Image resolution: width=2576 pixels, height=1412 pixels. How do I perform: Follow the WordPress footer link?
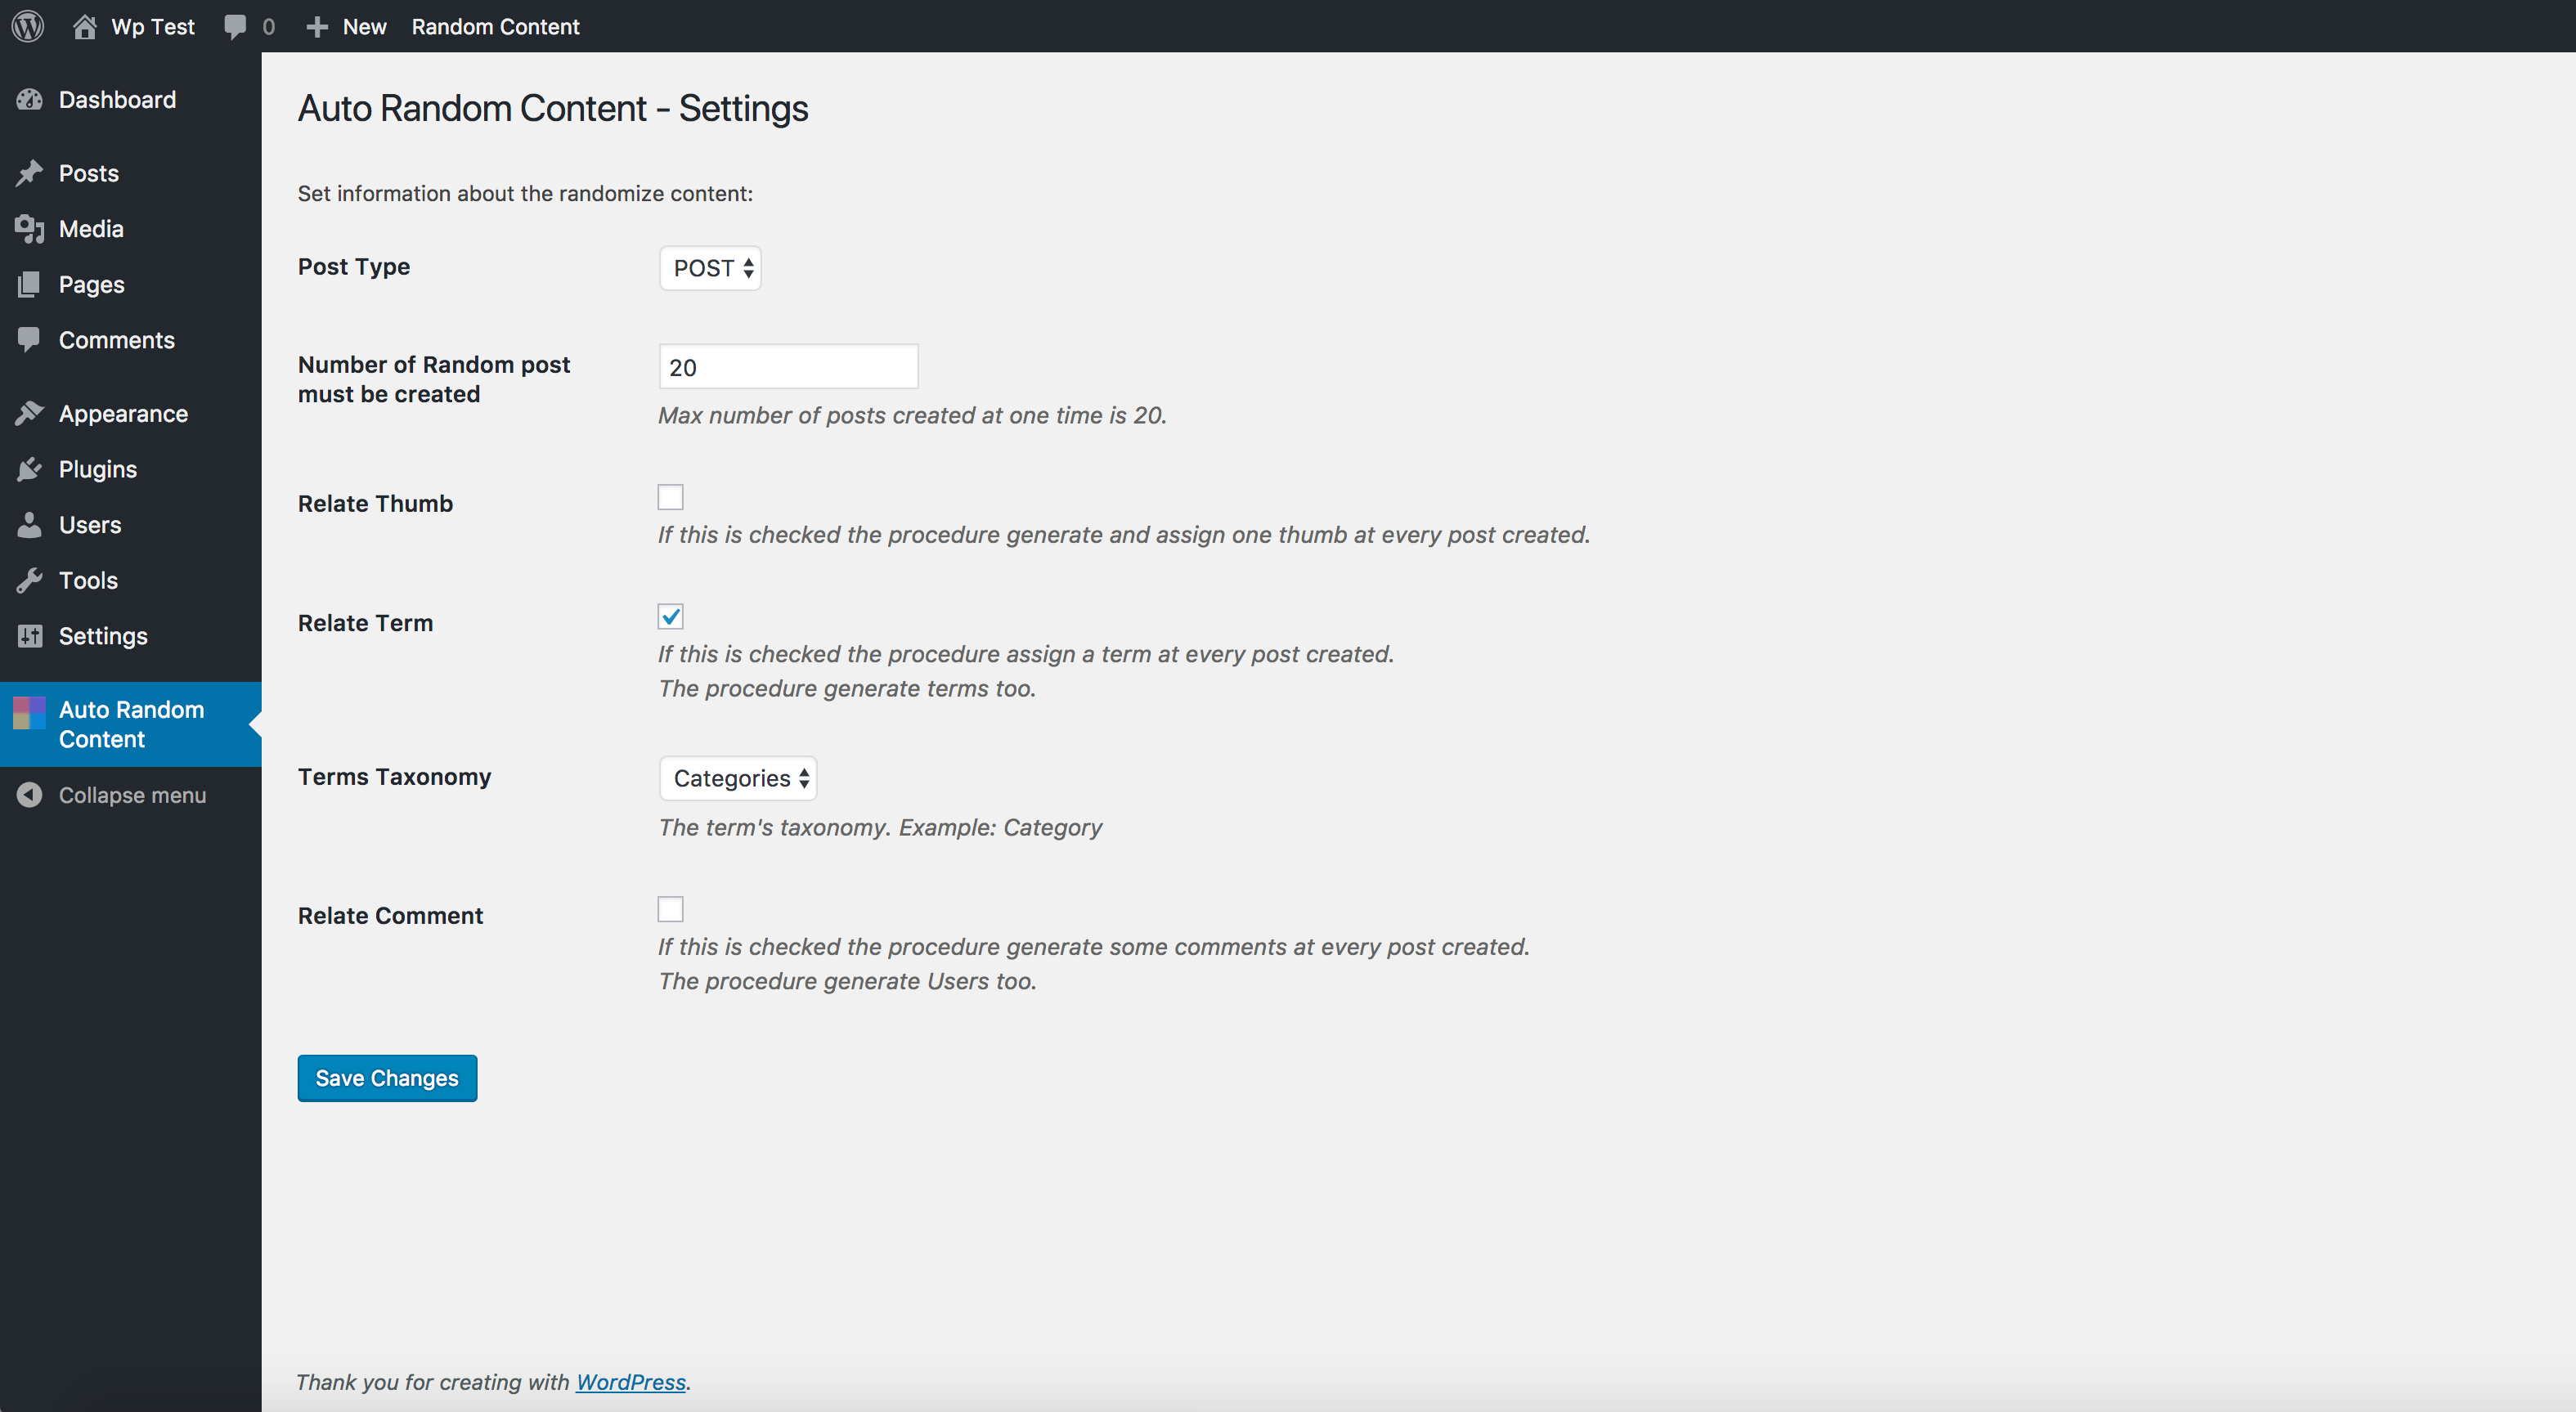point(630,1381)
